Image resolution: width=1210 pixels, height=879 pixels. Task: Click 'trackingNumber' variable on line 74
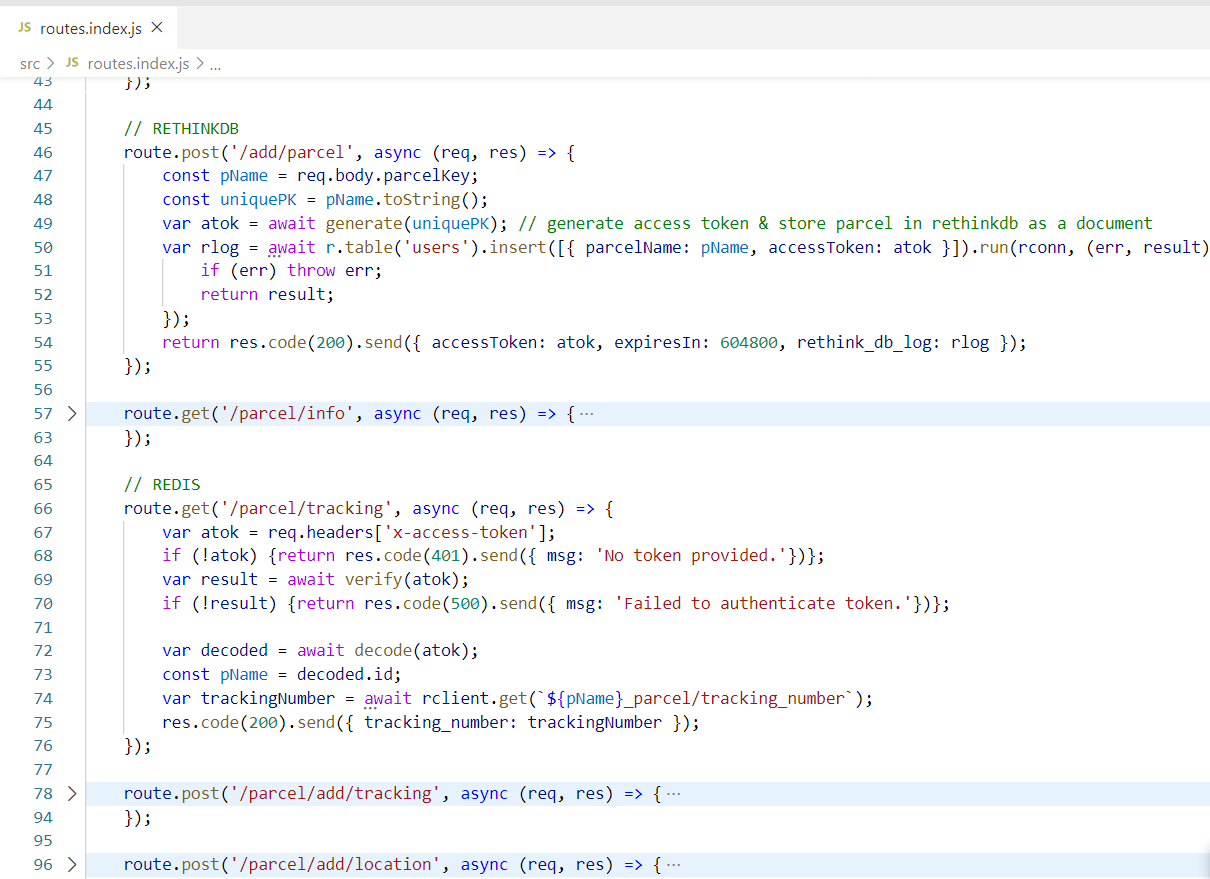267,698
